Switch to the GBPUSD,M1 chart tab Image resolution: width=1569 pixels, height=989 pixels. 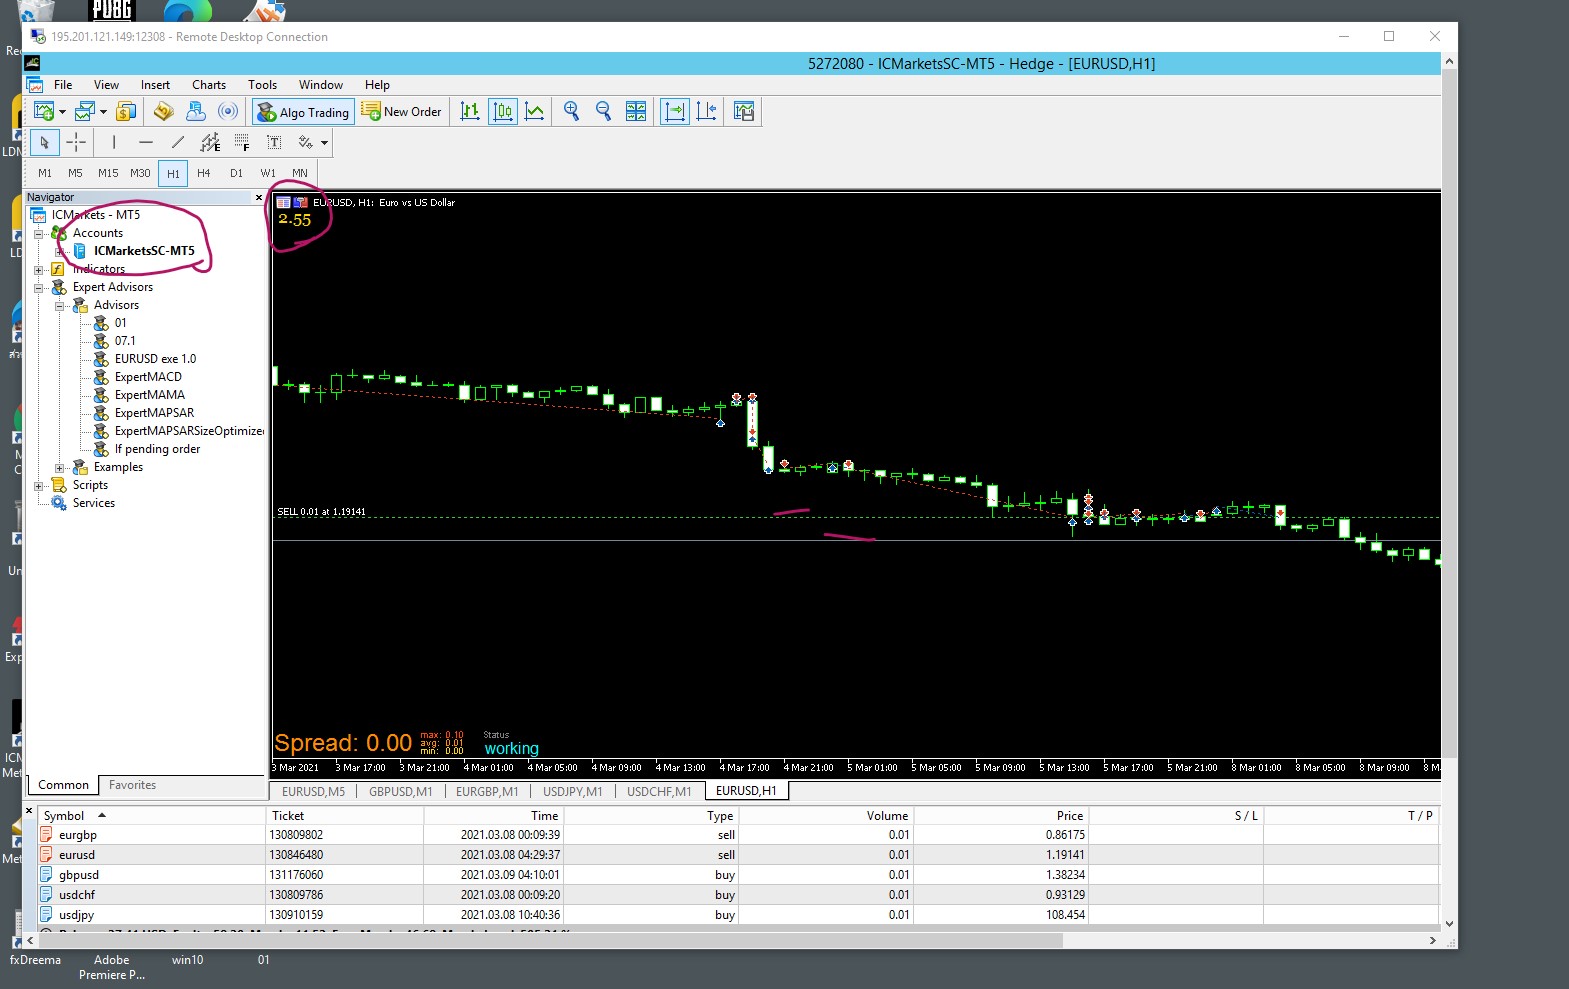[400, 791]
